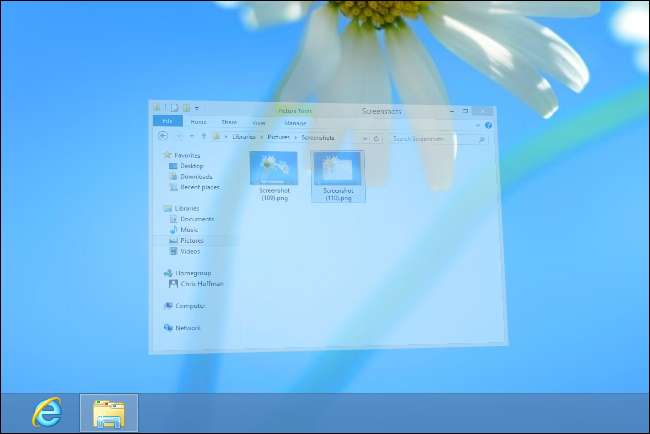Click the Pictures library icon

click(x=173, y=240)
